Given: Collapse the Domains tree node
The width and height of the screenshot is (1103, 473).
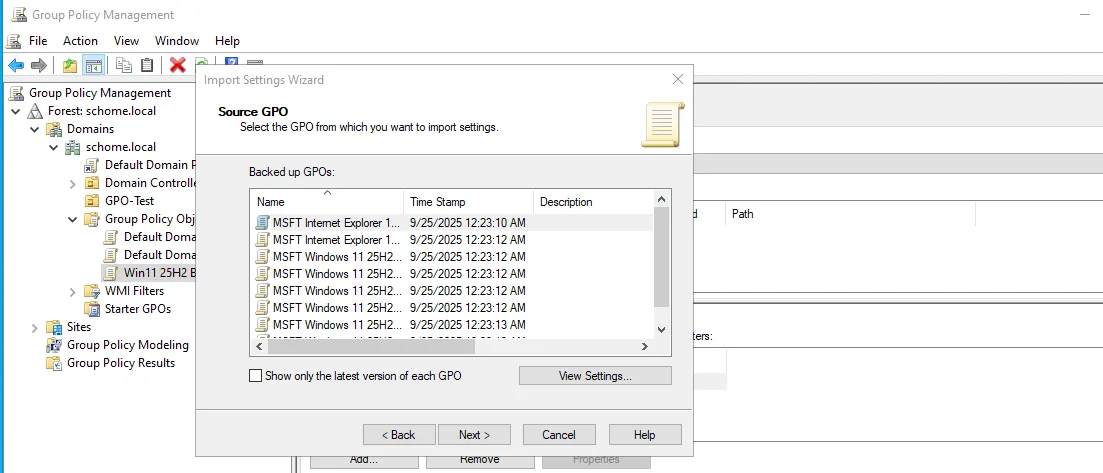Looking at the screenshot, I should [34, 130].
